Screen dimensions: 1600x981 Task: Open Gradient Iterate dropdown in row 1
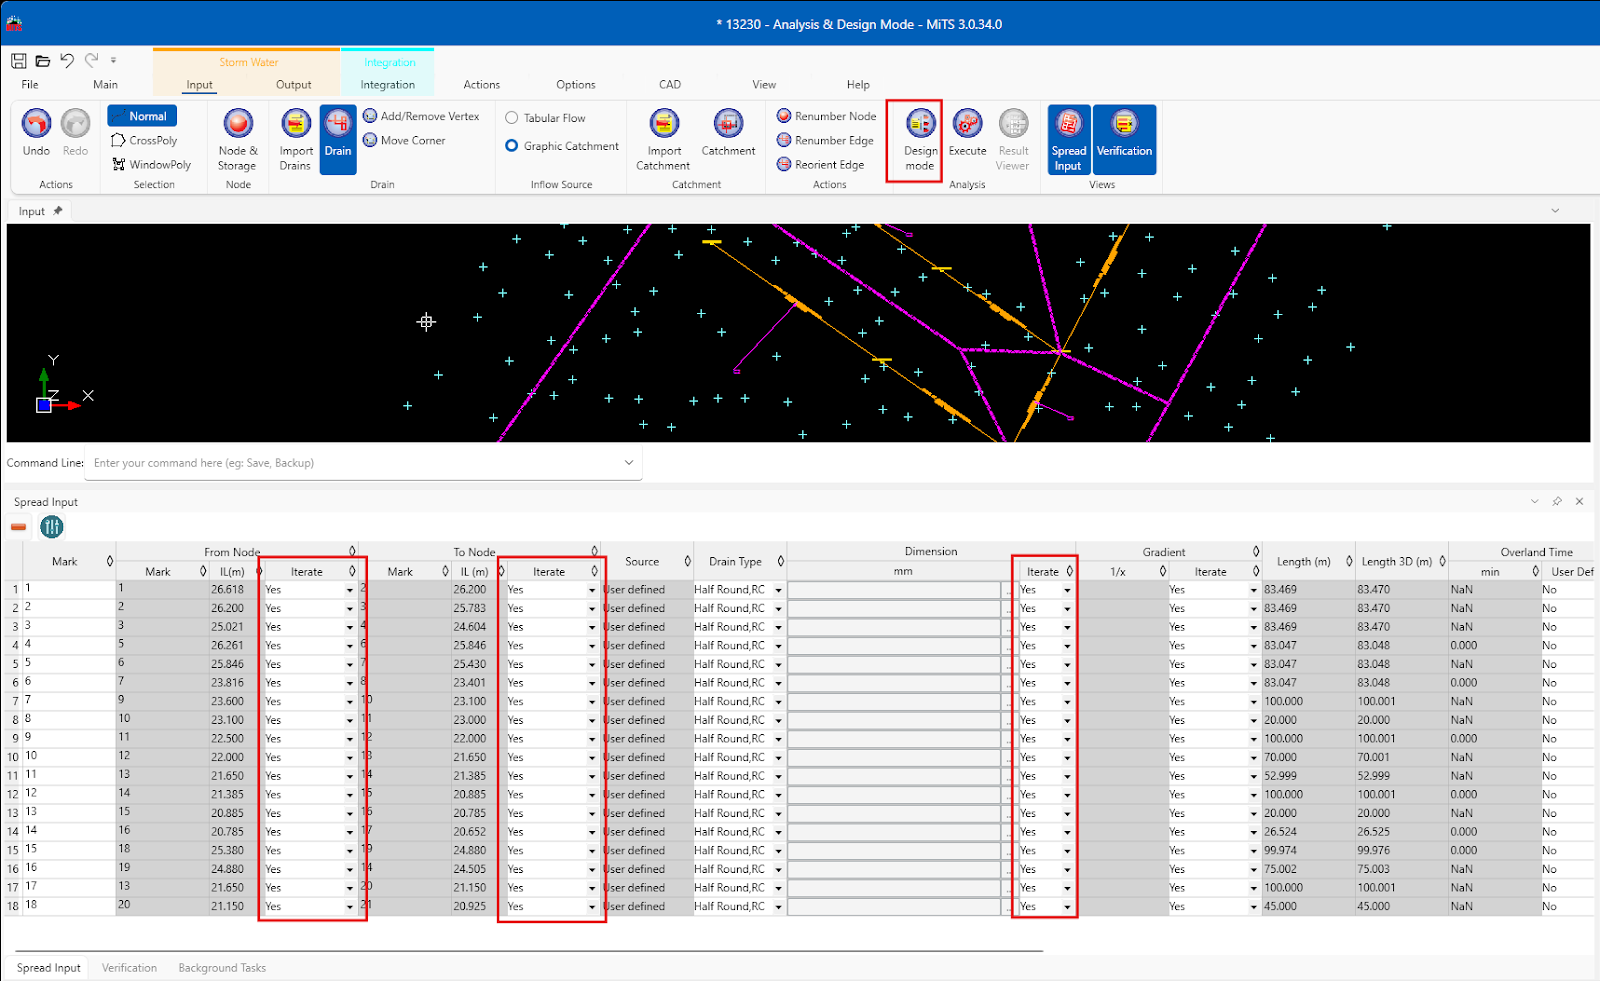coord(1253,590)
